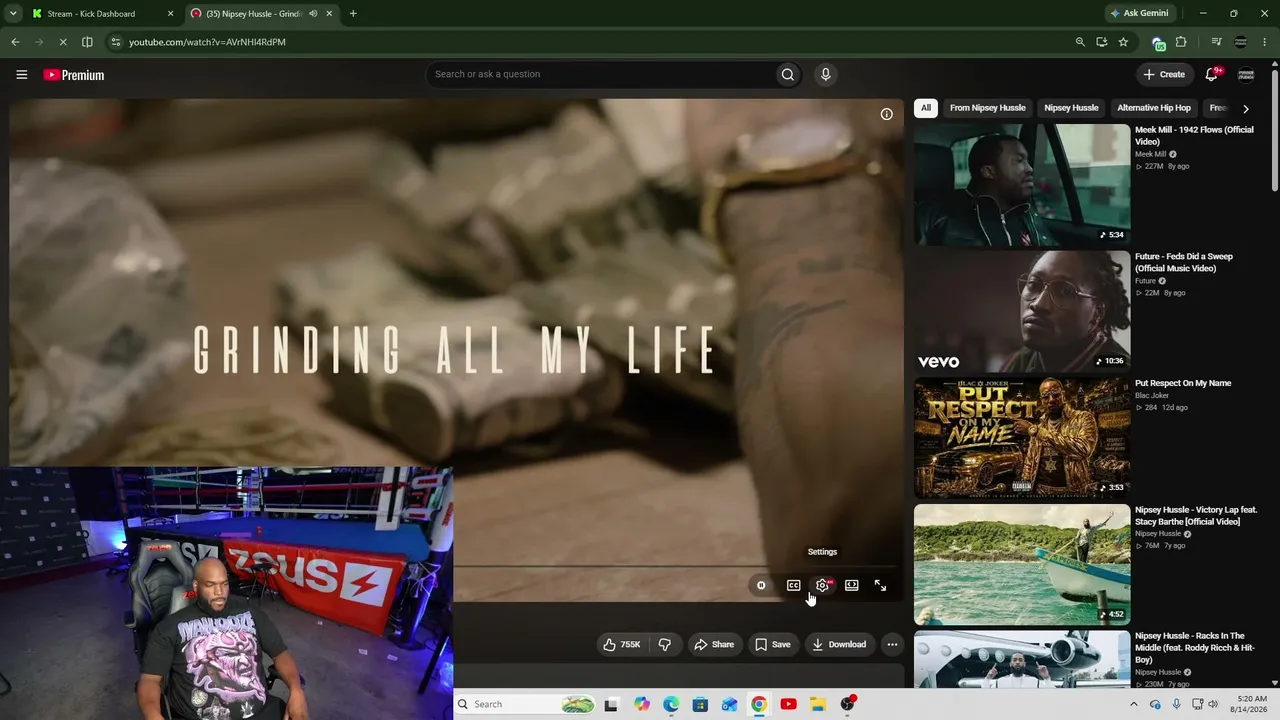The width and height of the screenshot is (1280, 720).
Task: Select the All filter chip
Action: [926, 108]
